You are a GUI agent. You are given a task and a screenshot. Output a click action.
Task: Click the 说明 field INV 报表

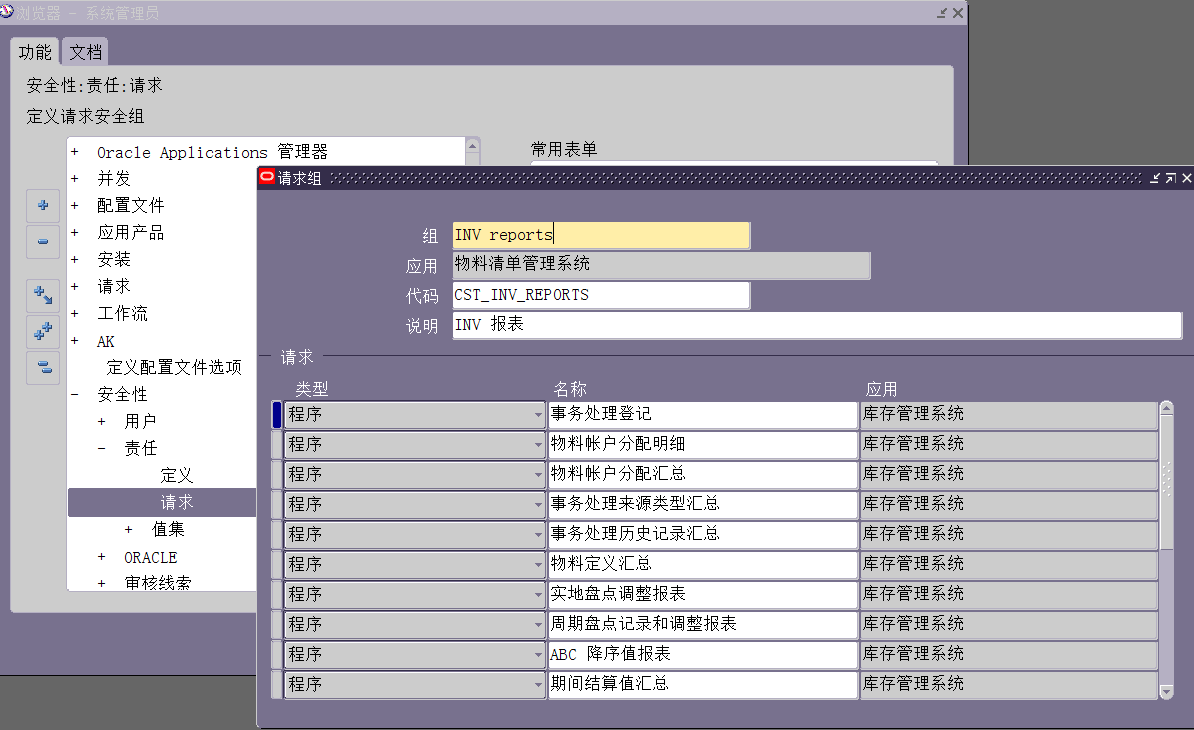pyautogui.click(x=817, y=325)
